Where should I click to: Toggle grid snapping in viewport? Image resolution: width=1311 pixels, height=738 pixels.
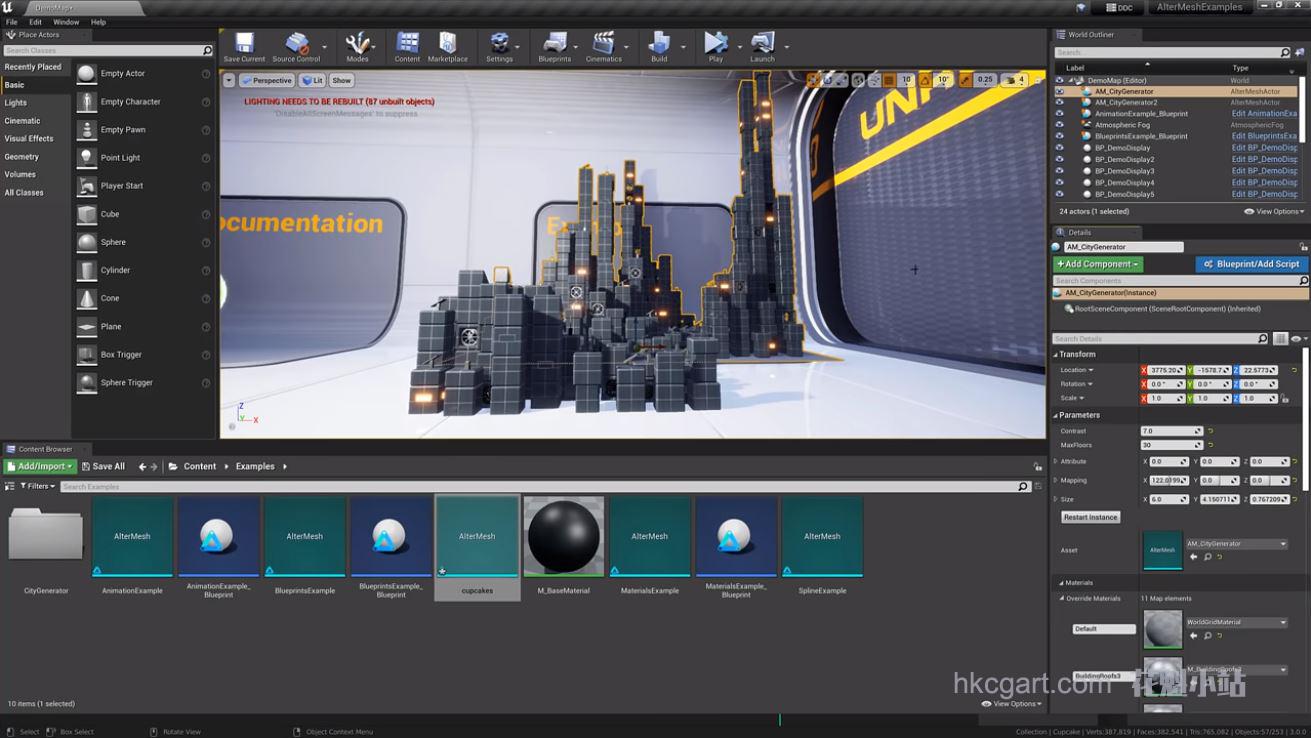point(889,80)
